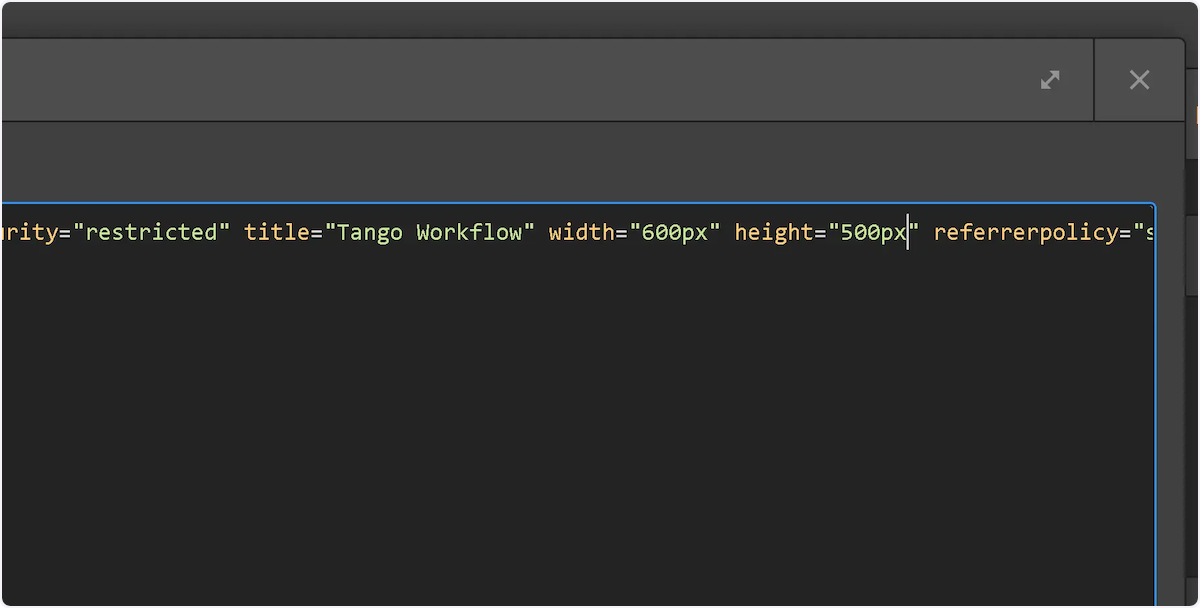1200x608 pixels.
Task: Click the title attribute name
Action: 277,233
